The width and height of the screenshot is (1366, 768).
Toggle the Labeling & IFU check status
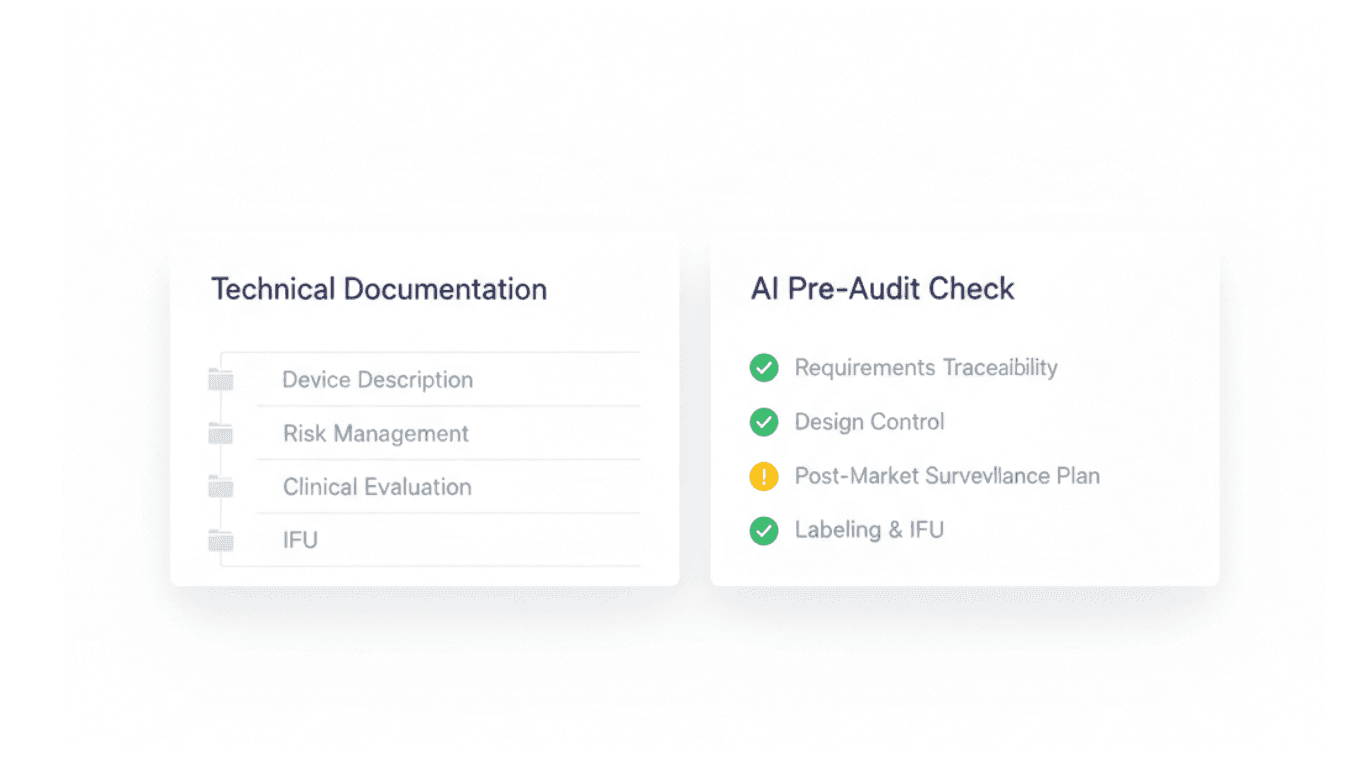coord(763,531)
